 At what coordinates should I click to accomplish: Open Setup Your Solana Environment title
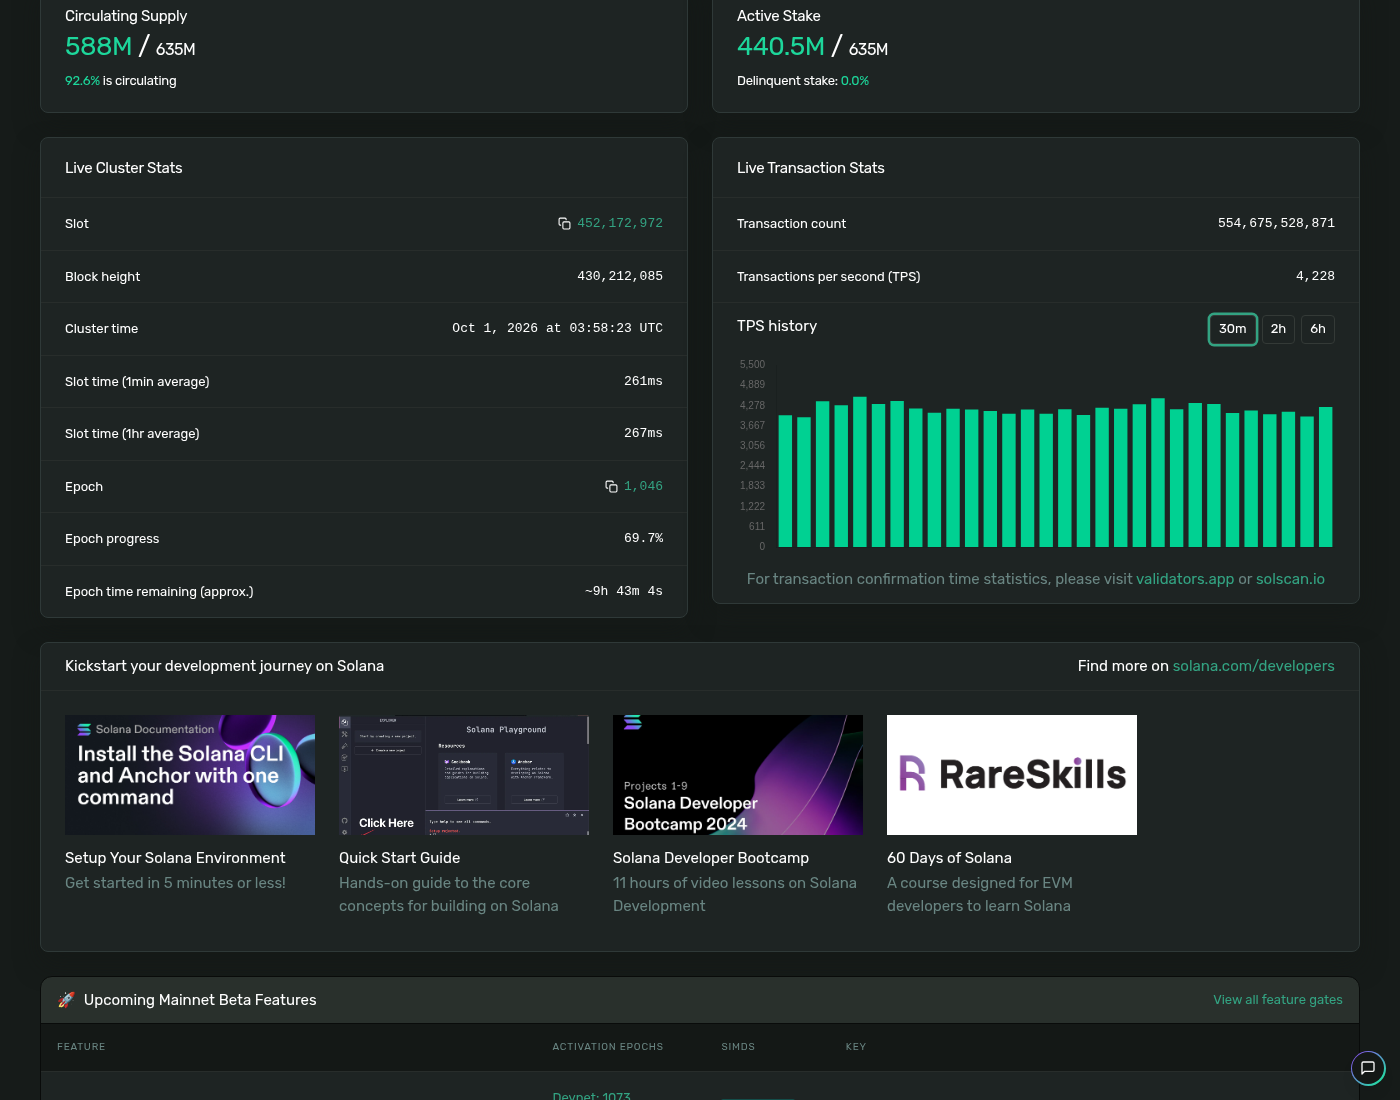point(175,858)
